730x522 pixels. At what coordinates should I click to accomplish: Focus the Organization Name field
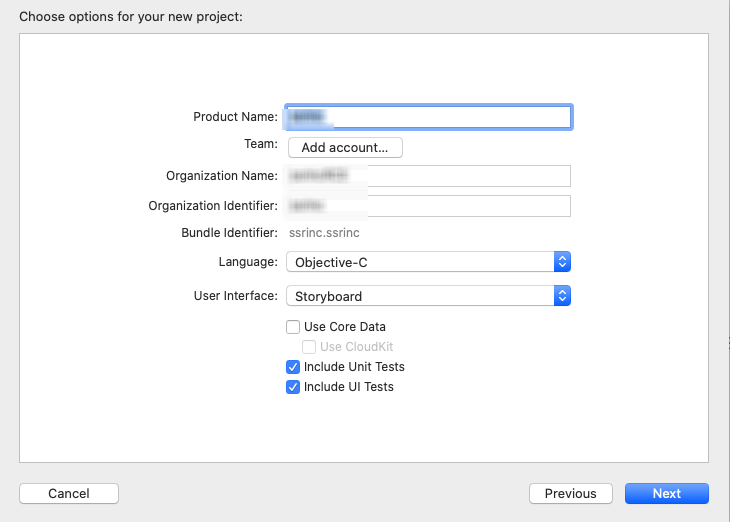point(428,176)
